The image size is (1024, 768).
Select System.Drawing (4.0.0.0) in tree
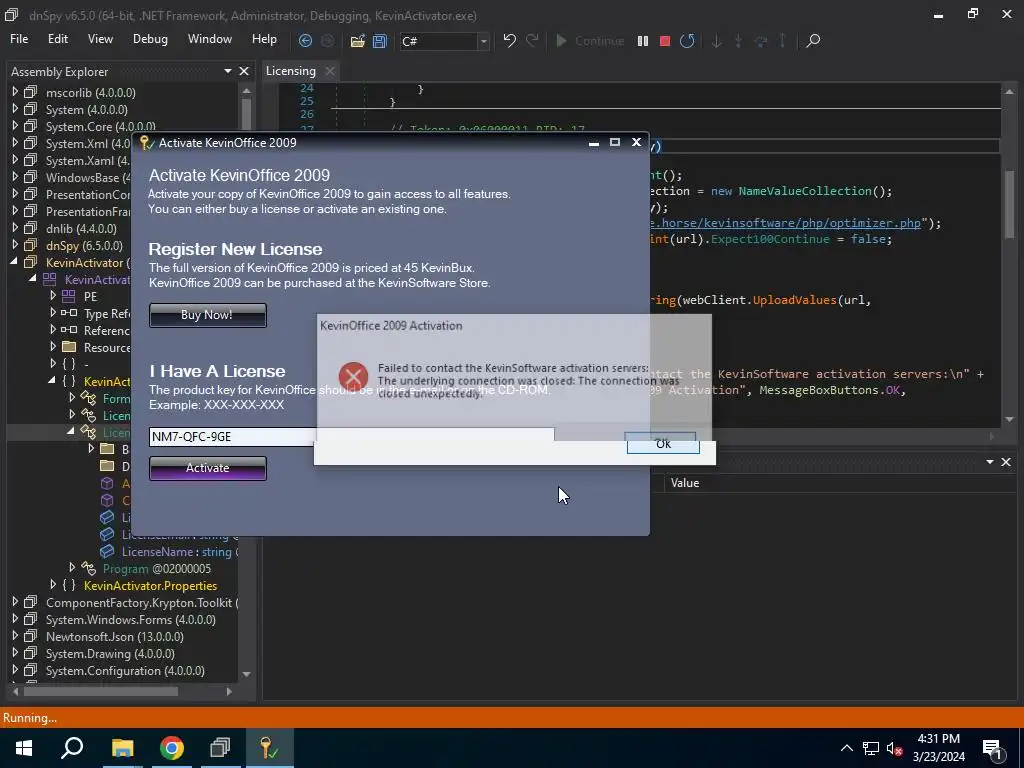110,653
